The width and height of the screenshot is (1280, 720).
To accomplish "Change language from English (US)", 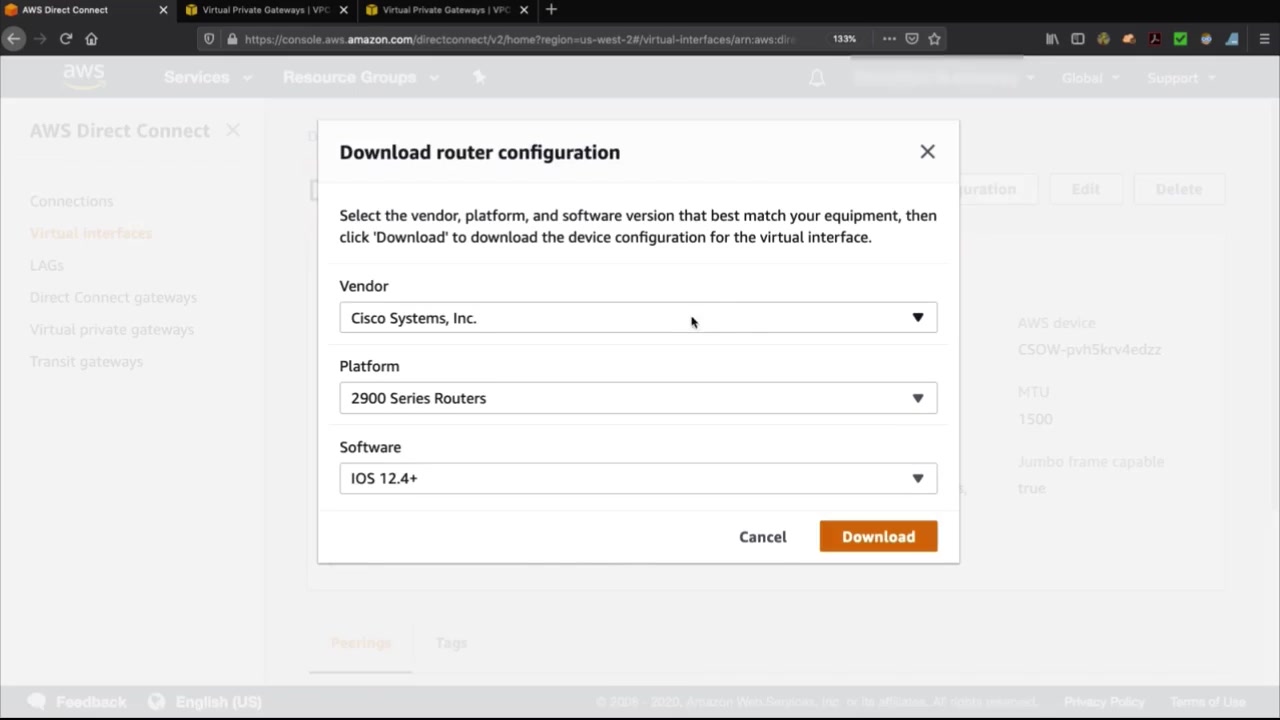I will tap(205, 702).
